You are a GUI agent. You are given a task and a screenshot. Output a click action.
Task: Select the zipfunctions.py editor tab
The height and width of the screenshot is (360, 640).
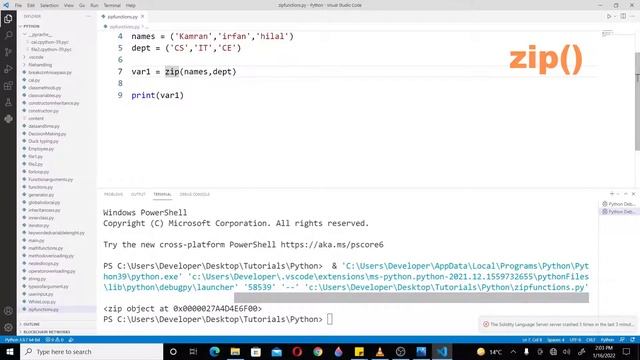[122, 17]
